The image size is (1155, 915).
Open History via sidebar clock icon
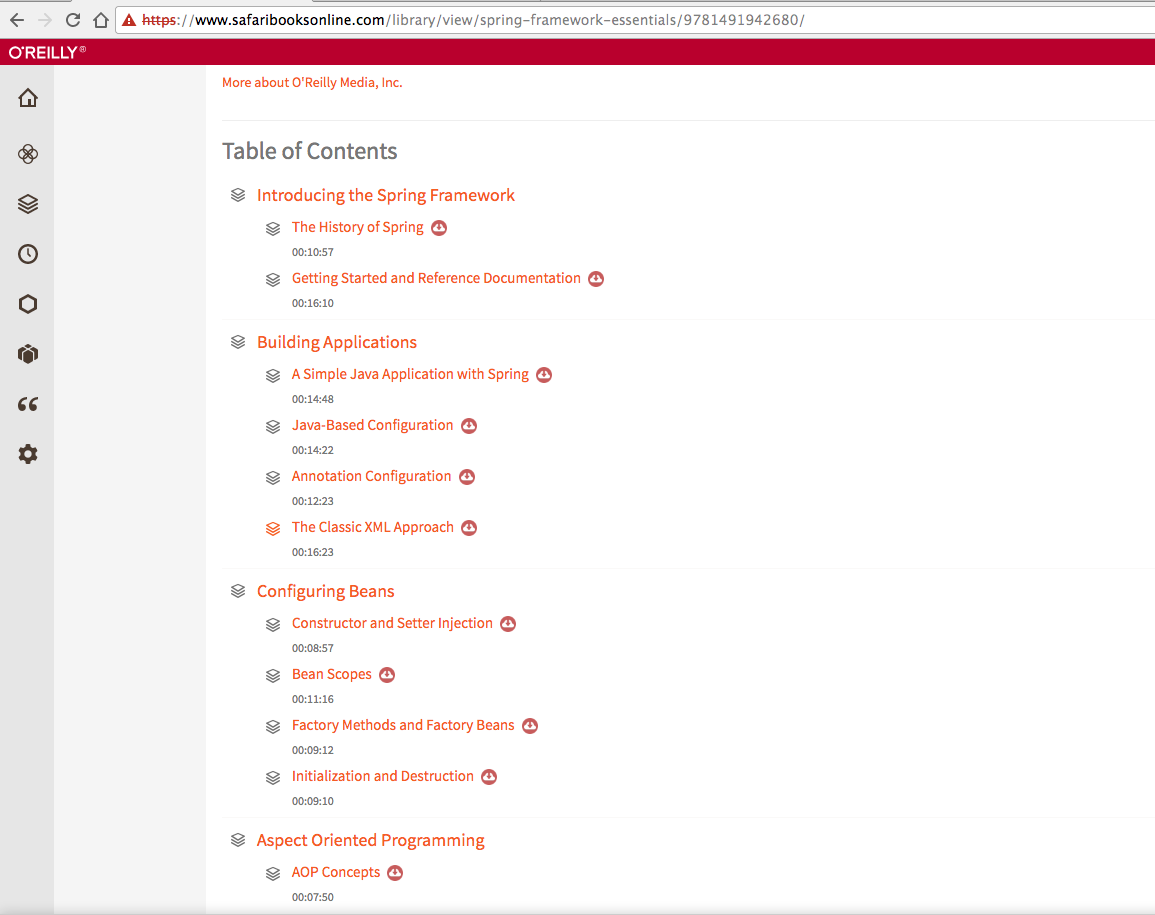(28, 254)
